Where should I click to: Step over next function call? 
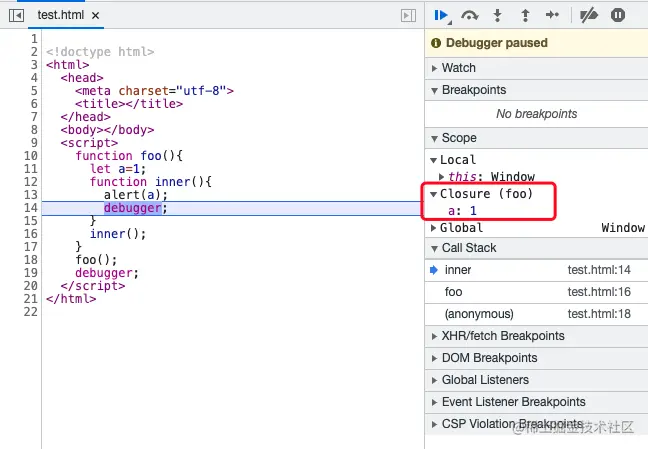point(469,16)
